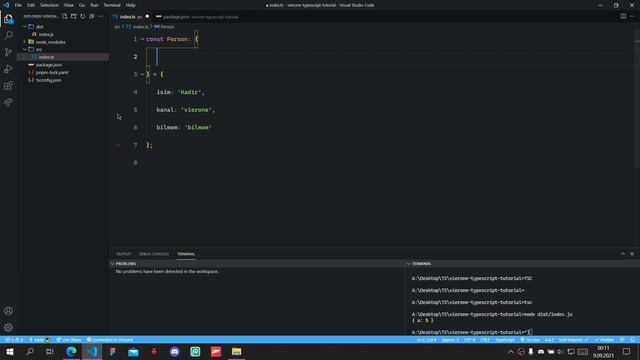Open the notifications bell in status bar
Viewport: 640px width, 360px height.
coord(632,340)
